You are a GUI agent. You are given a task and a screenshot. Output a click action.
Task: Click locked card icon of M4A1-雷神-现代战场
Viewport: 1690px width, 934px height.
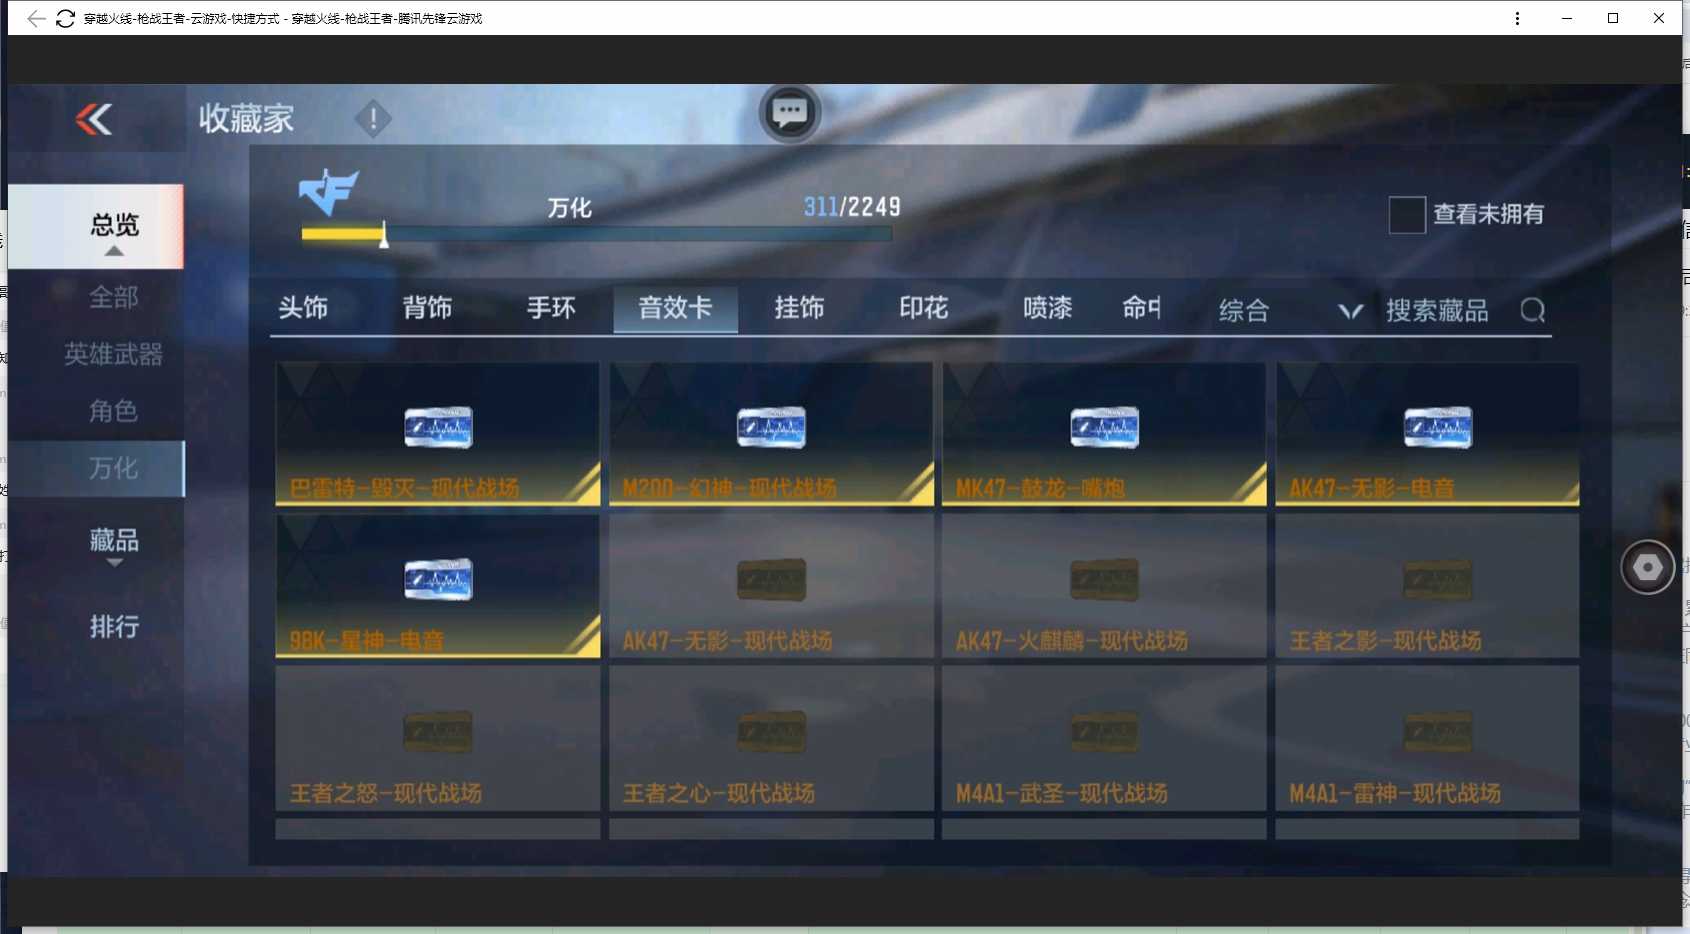[x=1438, y=732]
